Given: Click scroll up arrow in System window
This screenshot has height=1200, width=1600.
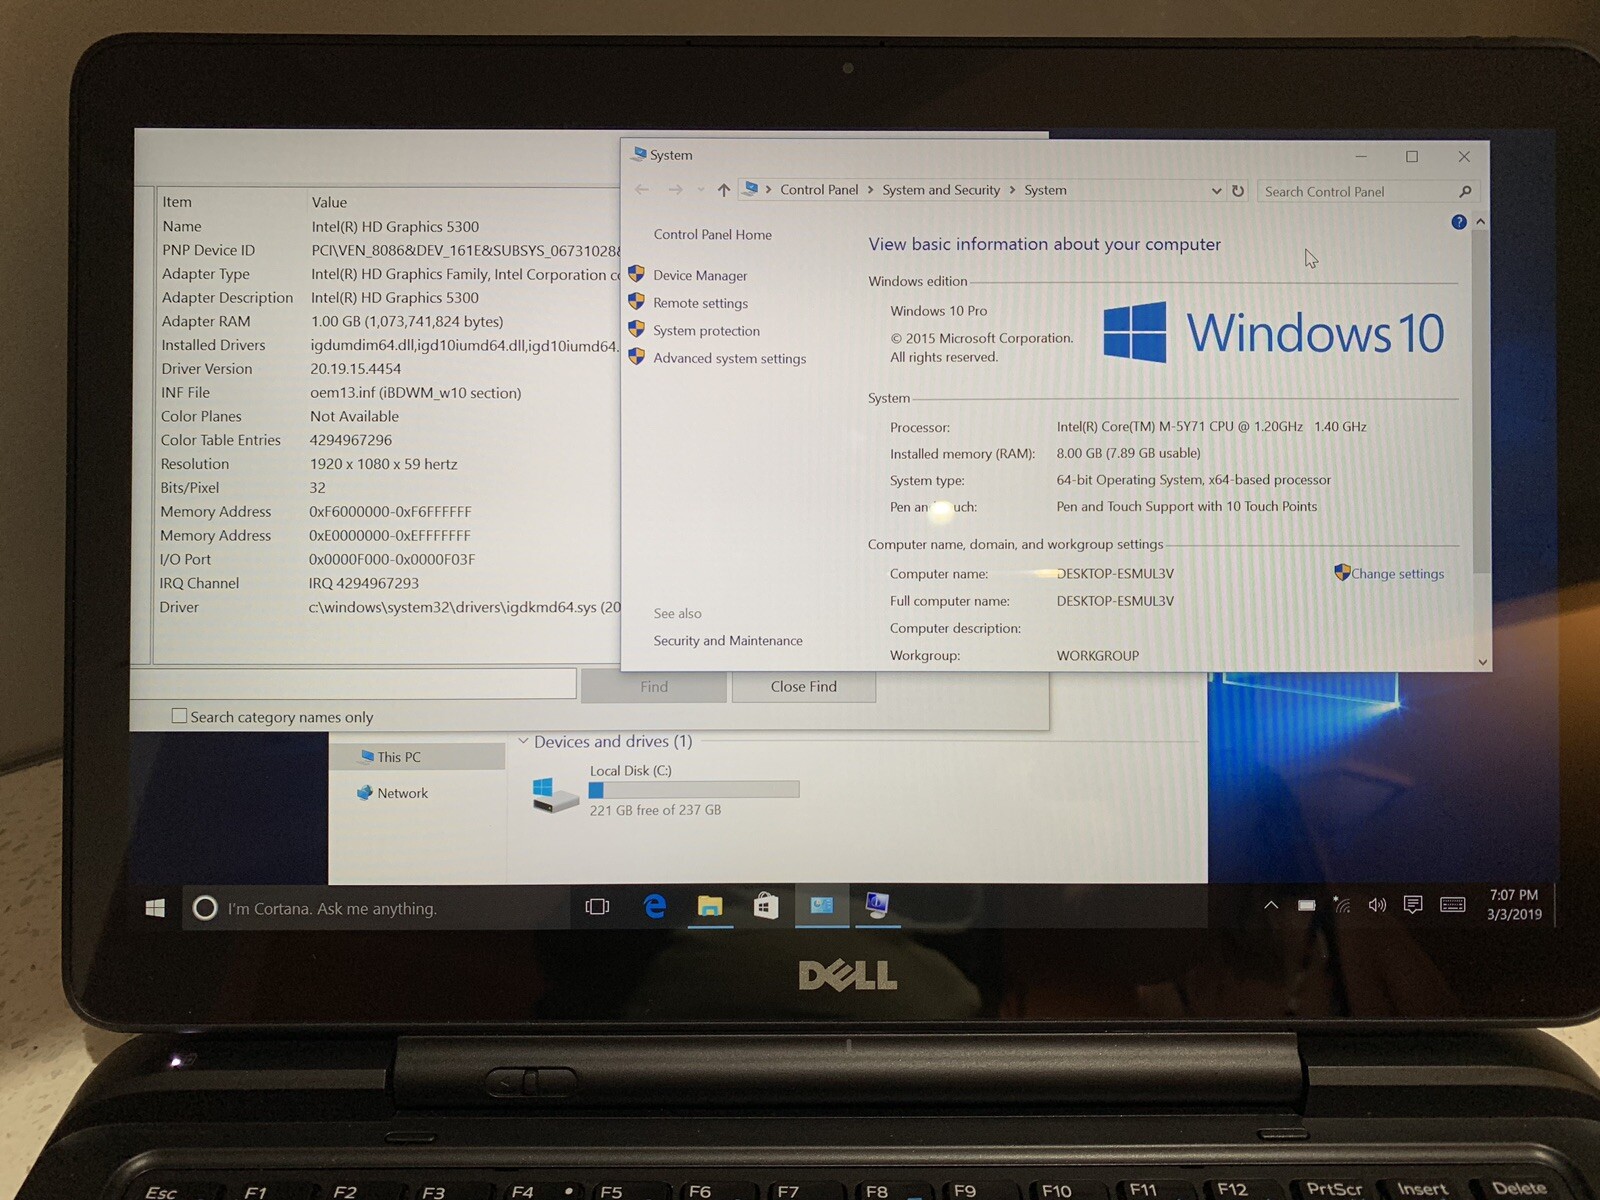Looking at the screenshot, I should pos(1481,221).
